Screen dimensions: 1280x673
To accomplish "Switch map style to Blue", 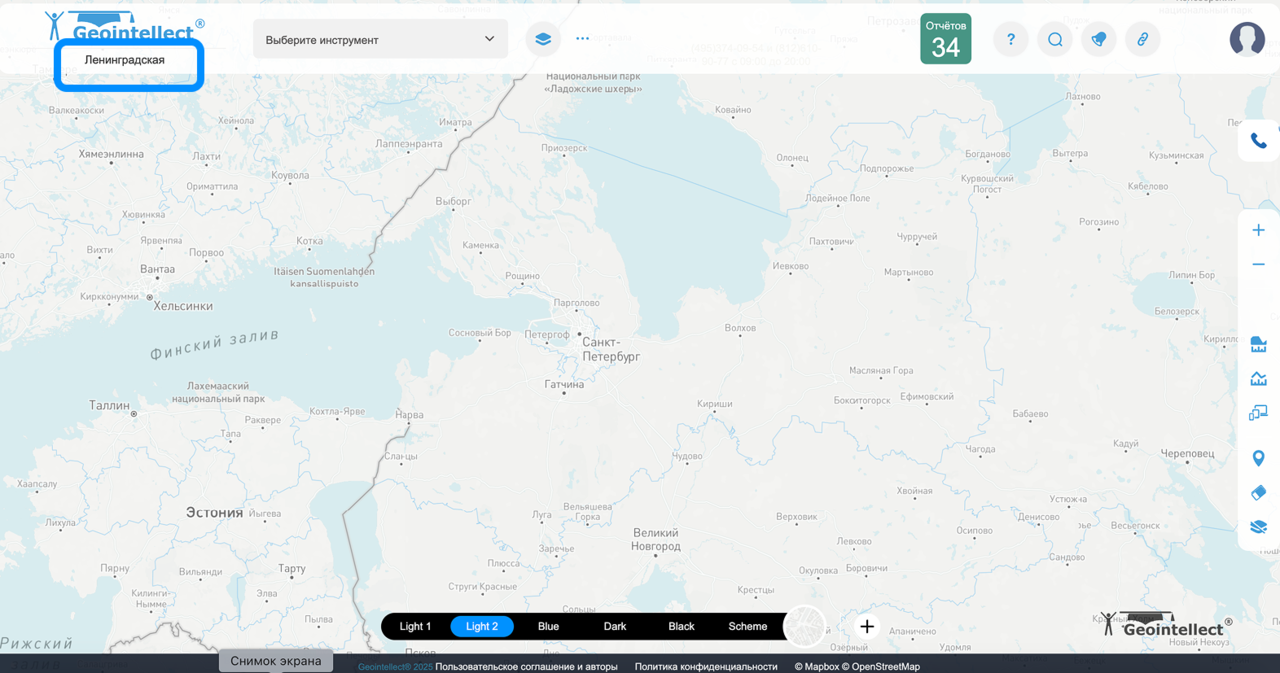I will (548, 626).
